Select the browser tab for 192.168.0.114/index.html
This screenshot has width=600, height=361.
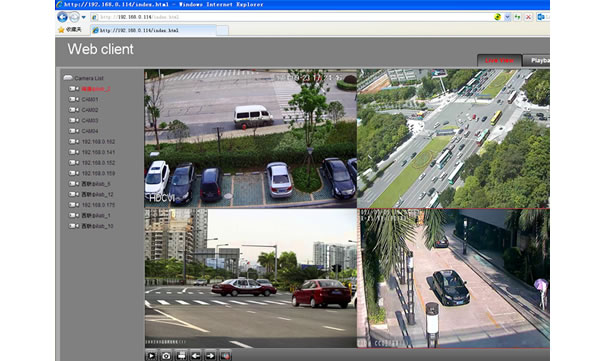153,30
